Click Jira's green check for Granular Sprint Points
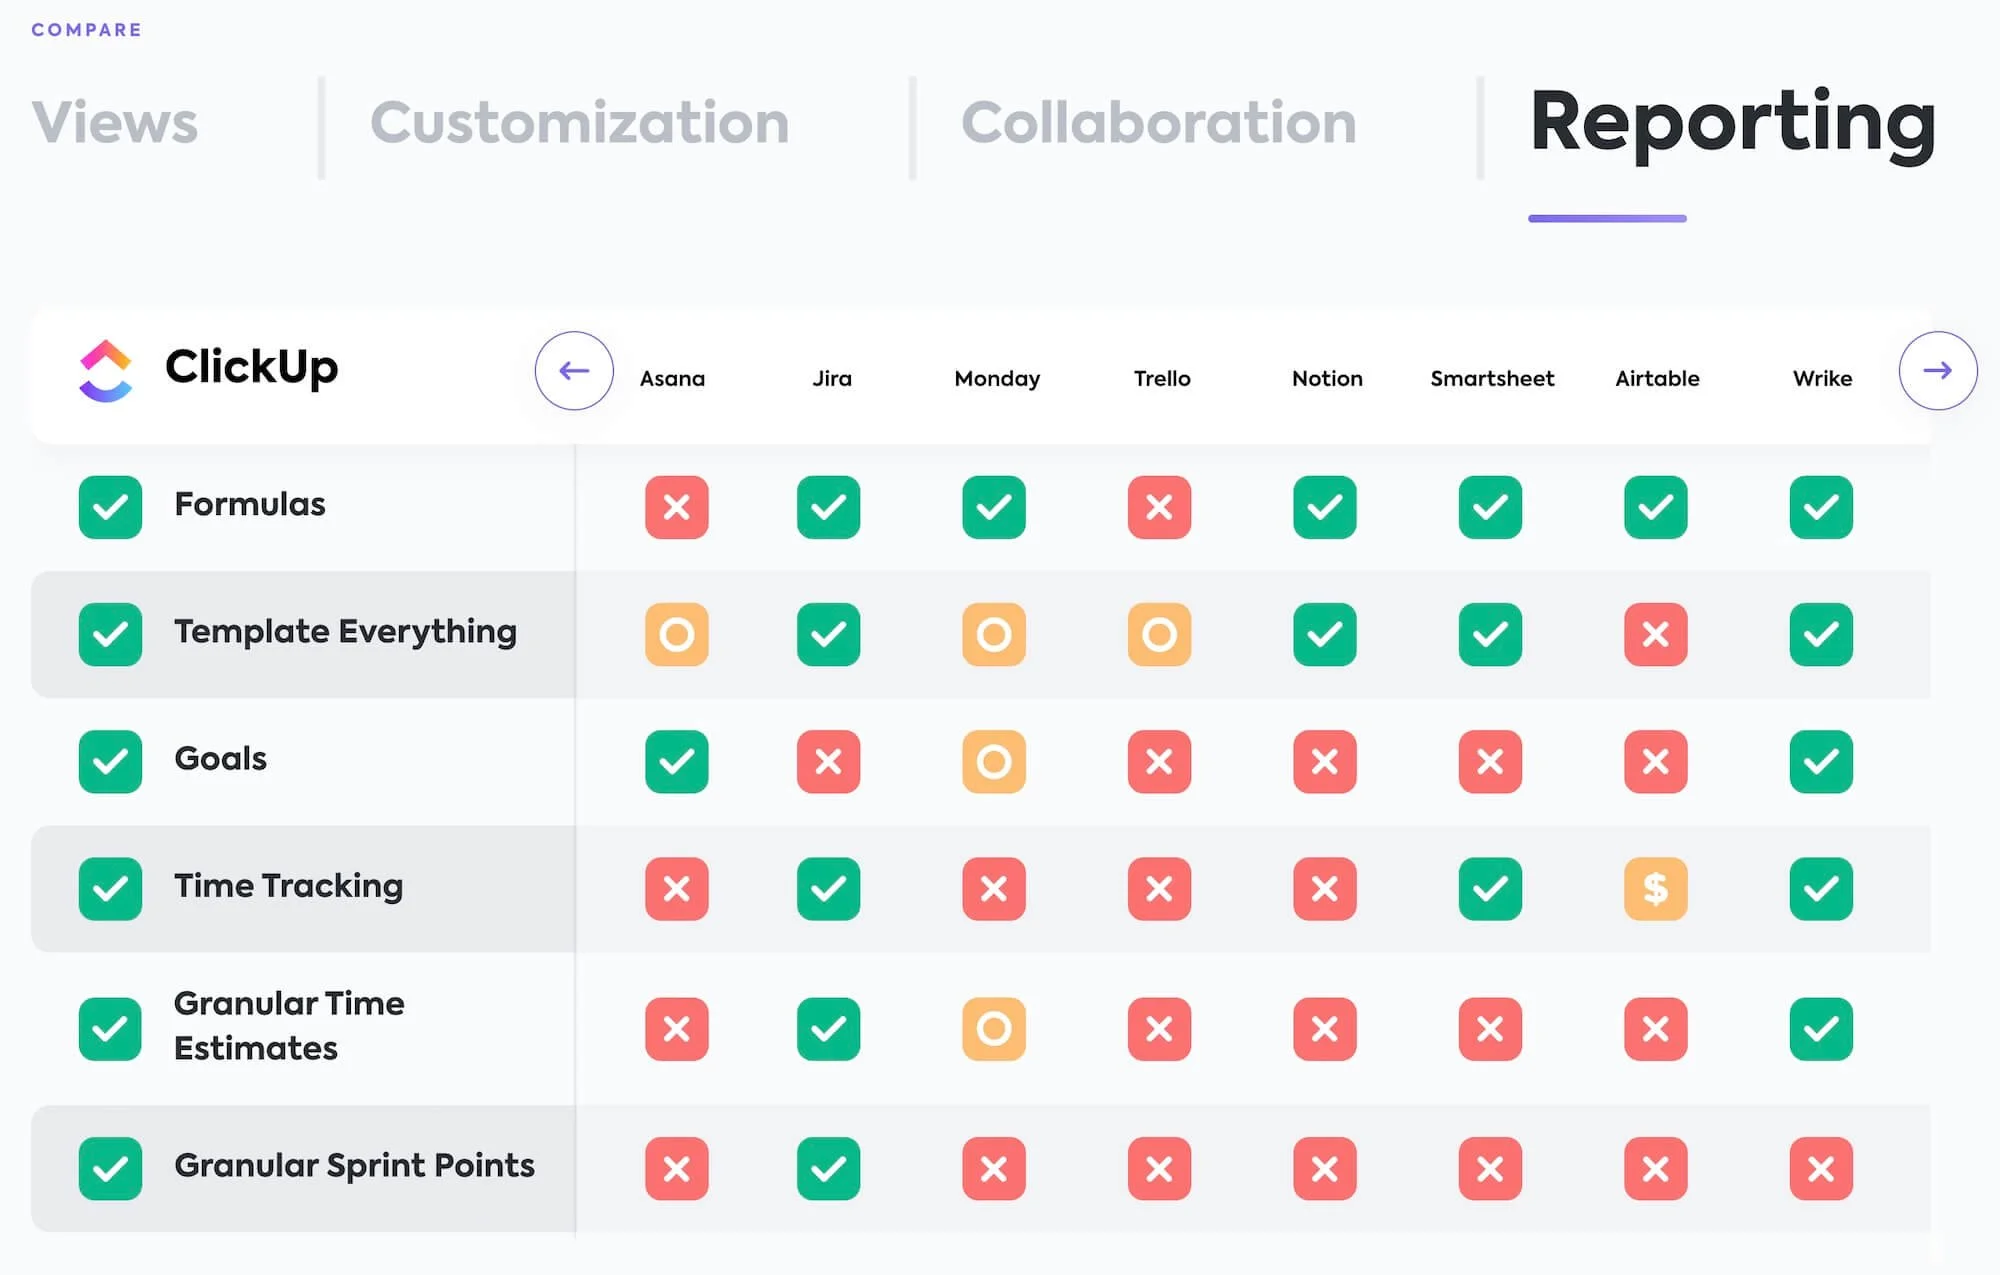This screenshot has height=1275, width=2000. pyautogui.click(x=828, y=1168)
